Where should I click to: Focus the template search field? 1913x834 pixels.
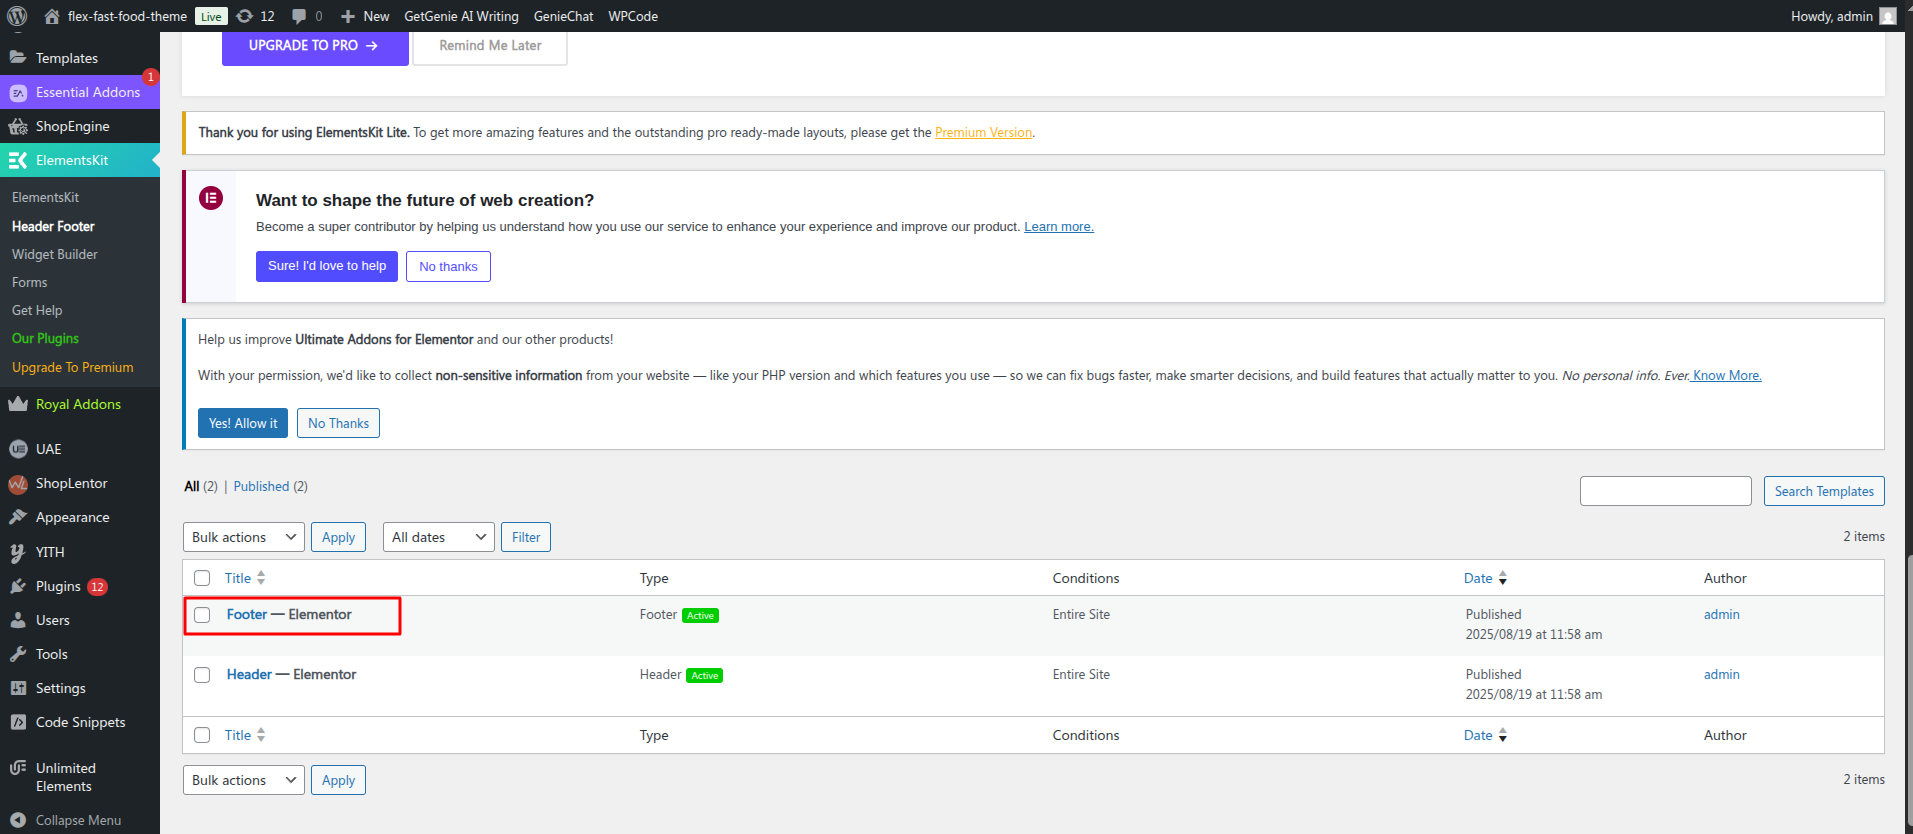pos(1666,491)
